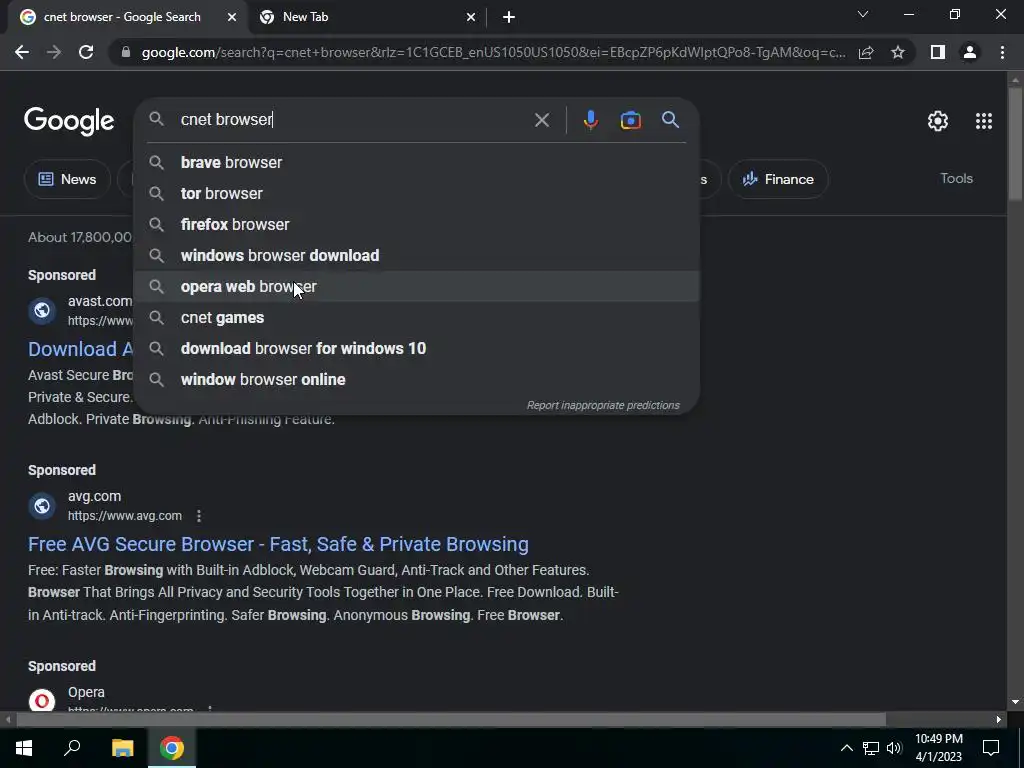This screenshot has height=768, width=1024.
Task: Click the avg.com site favicon
Action: (42, 505)
